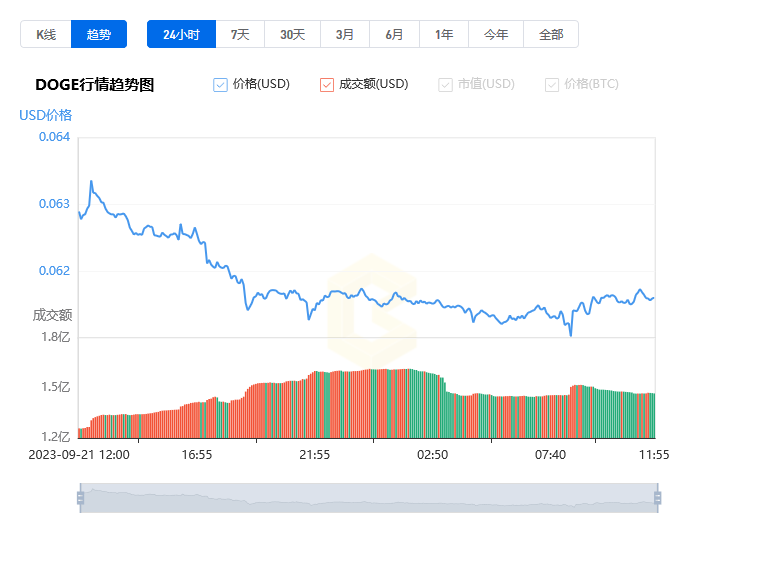Click the 02:50 time axis label
The height and width of the screenshot is (563, 780).
432,455
